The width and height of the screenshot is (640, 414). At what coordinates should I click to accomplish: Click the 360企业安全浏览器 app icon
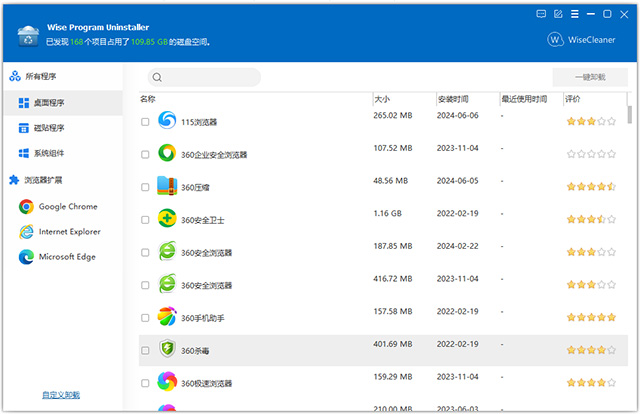pyautogui.click(x=167, y=153)
